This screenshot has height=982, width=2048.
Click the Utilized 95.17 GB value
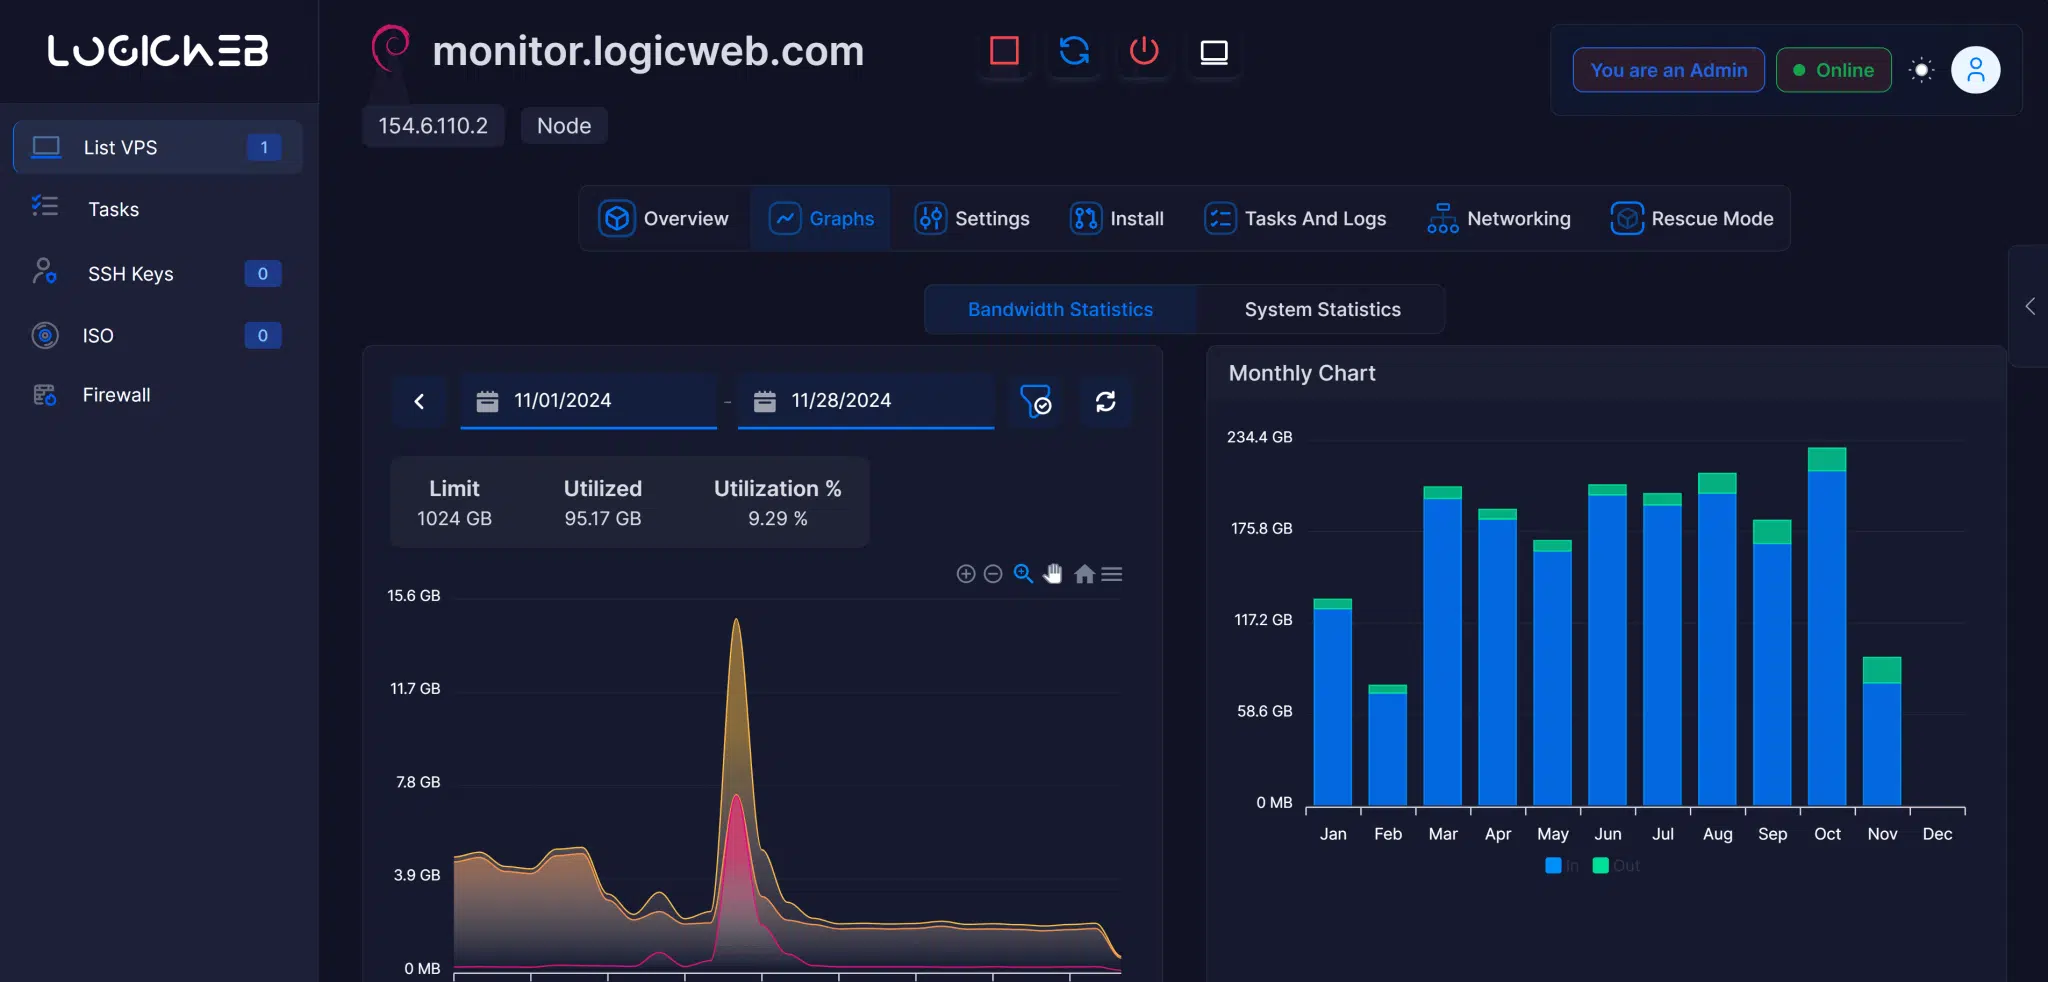[603, 518]
